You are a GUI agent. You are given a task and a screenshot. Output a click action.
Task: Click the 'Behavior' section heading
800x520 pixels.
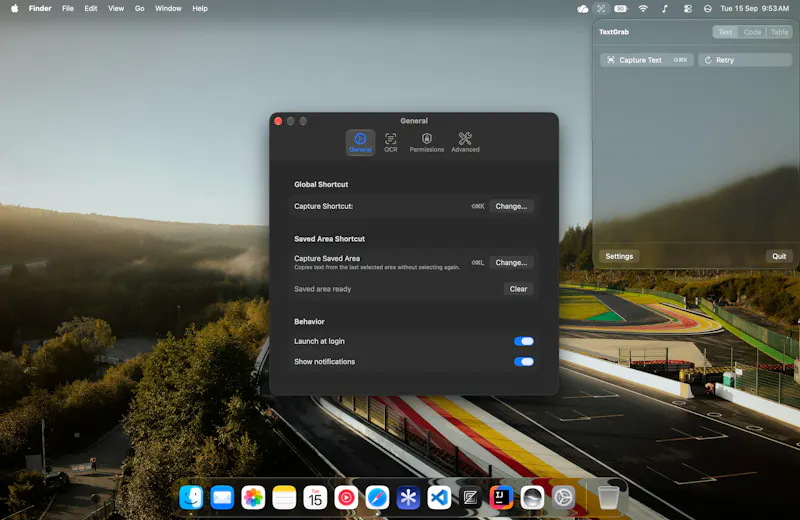coord(309,321)
